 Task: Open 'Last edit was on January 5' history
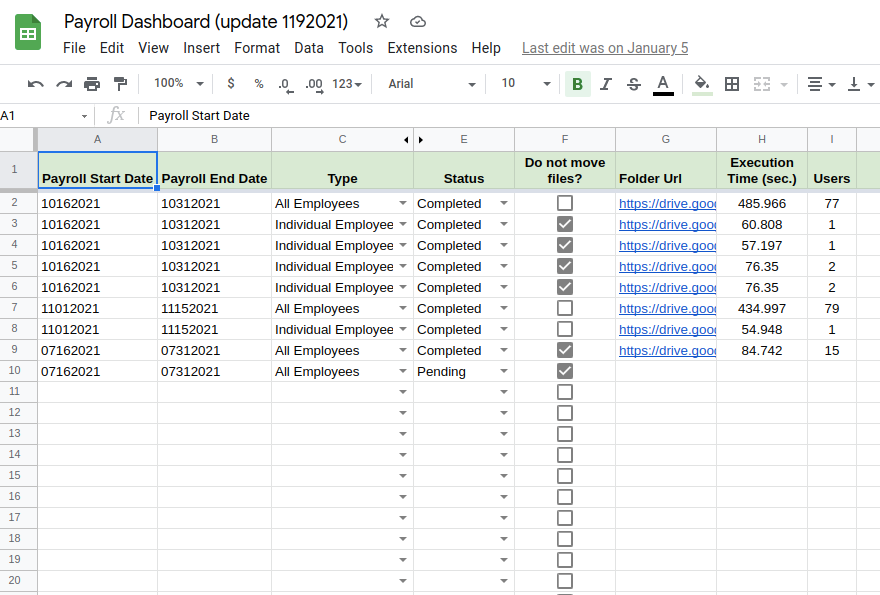(605, 48)
